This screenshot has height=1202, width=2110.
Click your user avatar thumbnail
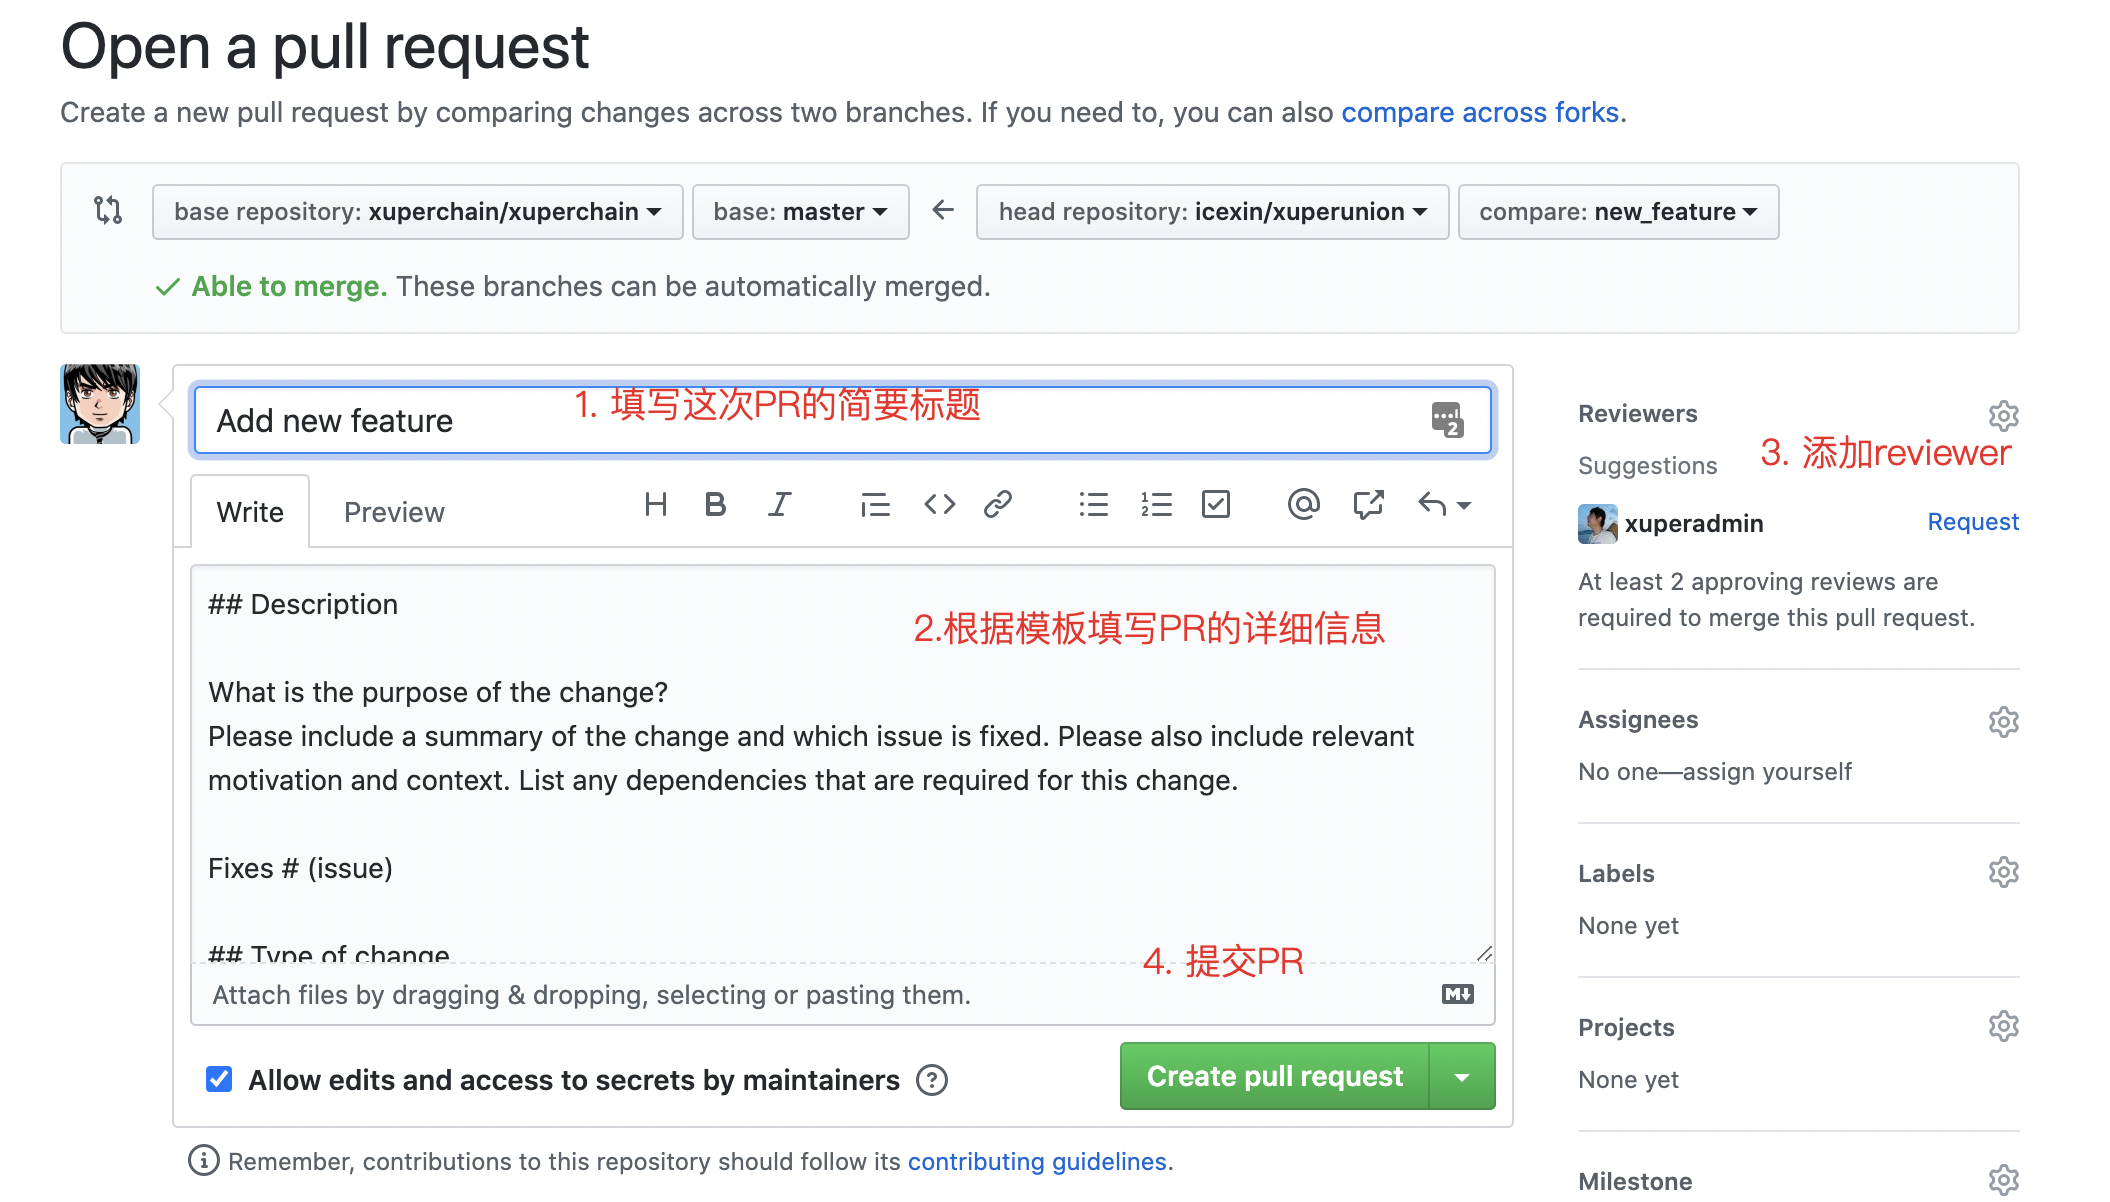[100, 404]
